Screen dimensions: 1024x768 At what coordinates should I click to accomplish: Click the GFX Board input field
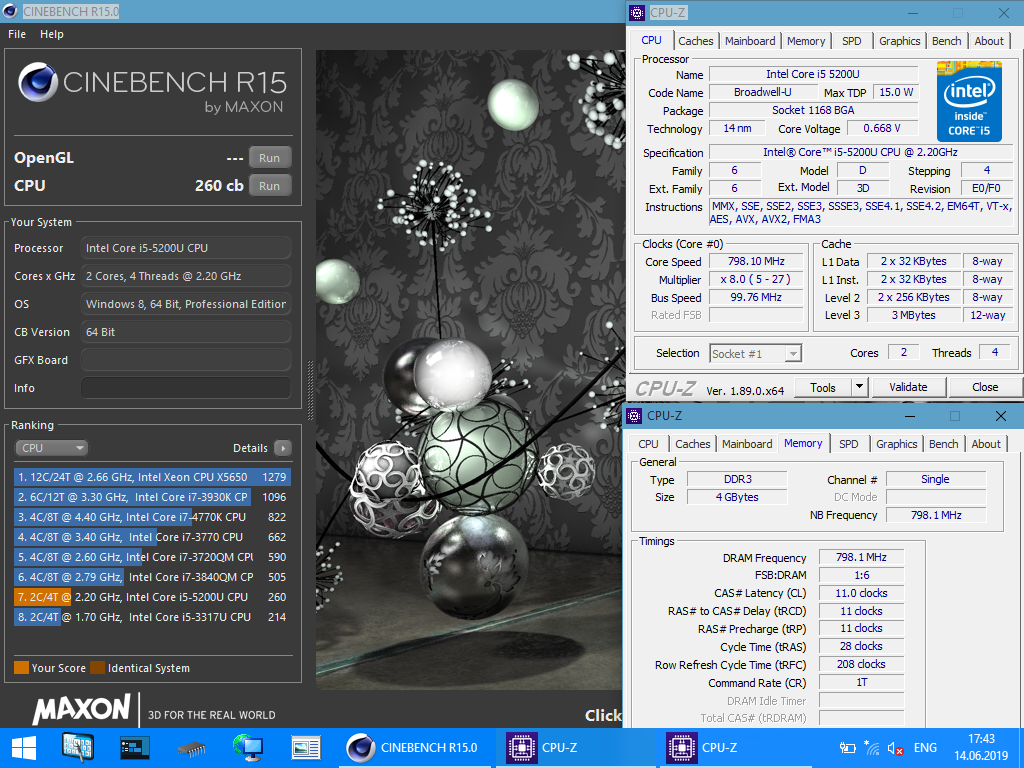click(x=186, y=360)
